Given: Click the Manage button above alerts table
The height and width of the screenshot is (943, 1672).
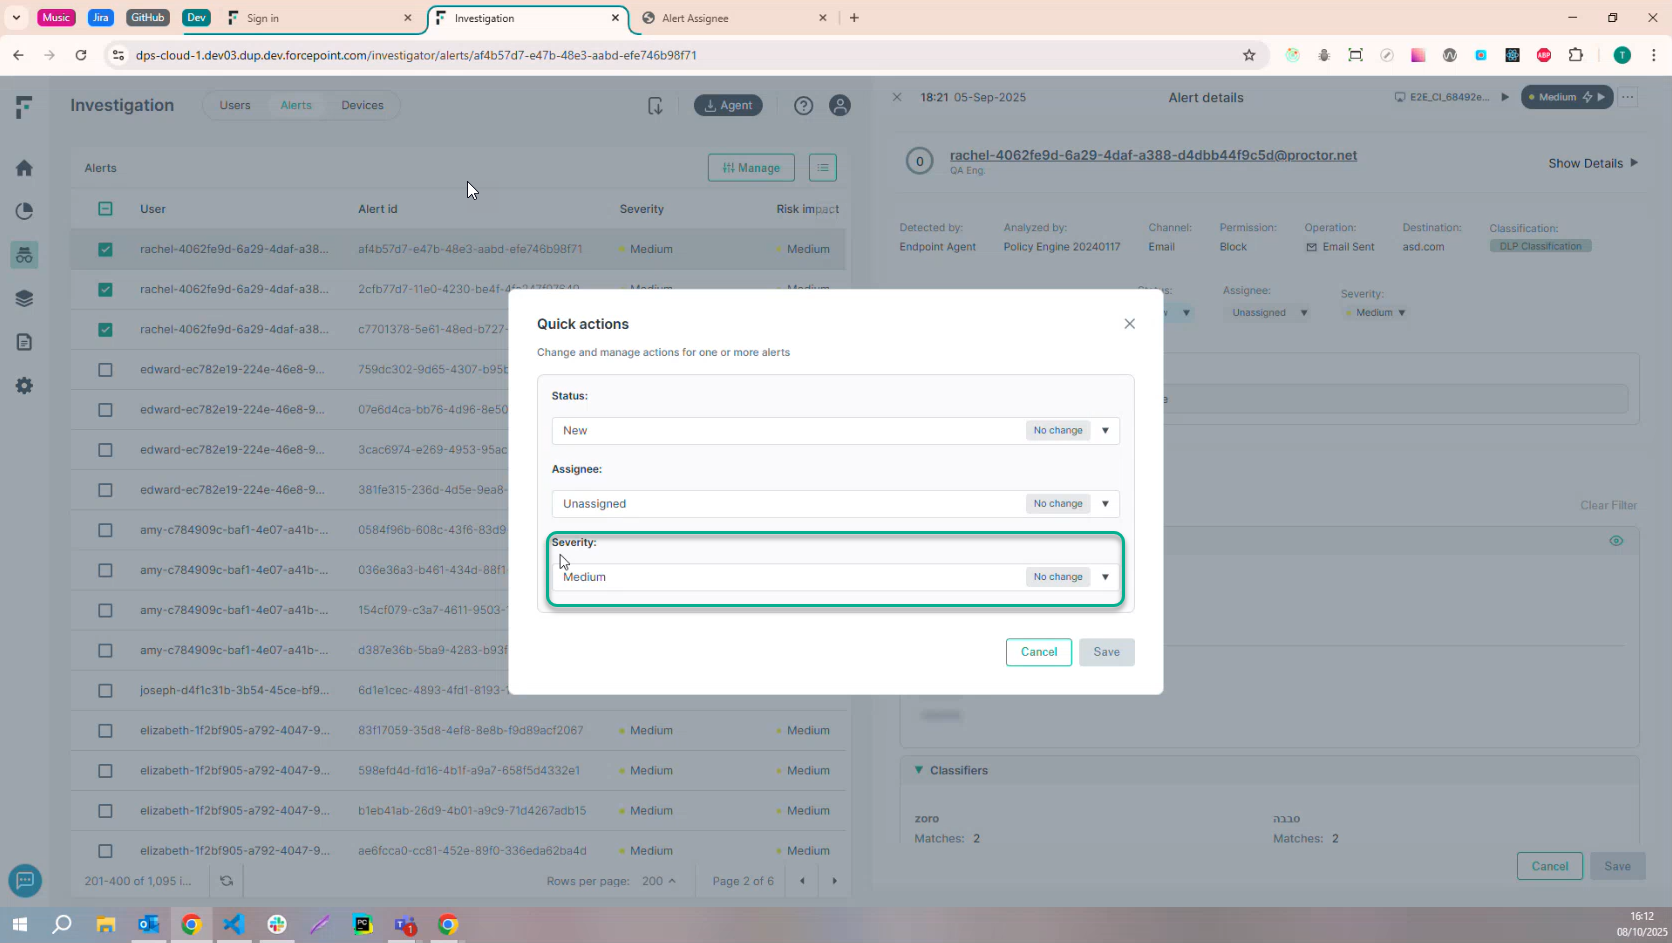Looking at the screenshot, I should coord(751,168).
